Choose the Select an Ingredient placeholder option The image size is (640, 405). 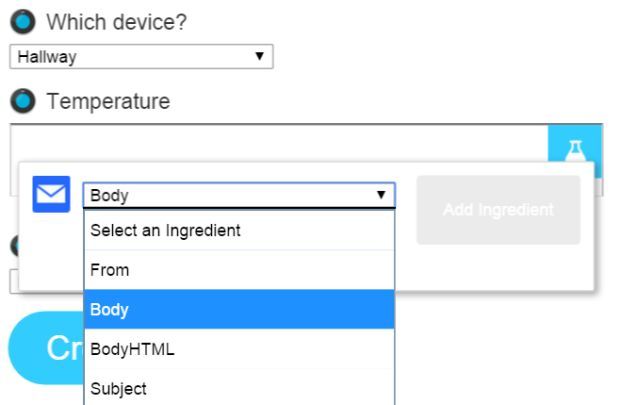tap(238, 230)
